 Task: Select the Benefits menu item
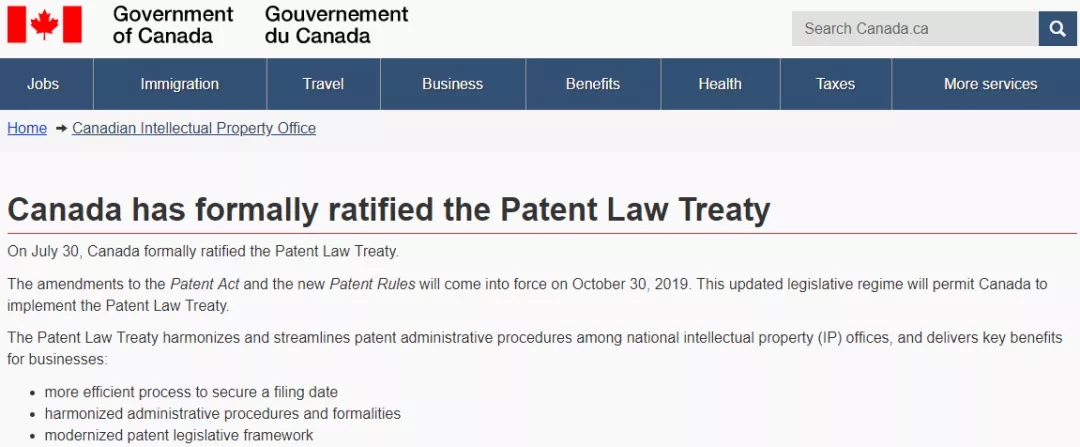tap(593, 84)
